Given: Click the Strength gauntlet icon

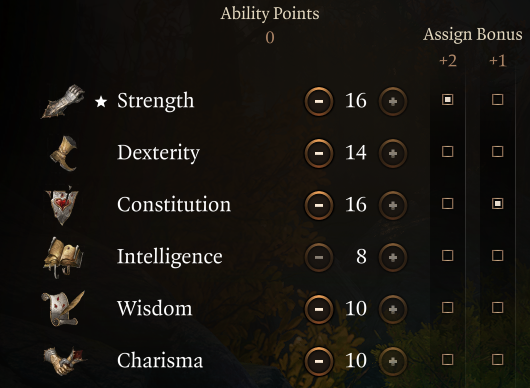Looking at the screenshot, I should [x=63, y=101].
